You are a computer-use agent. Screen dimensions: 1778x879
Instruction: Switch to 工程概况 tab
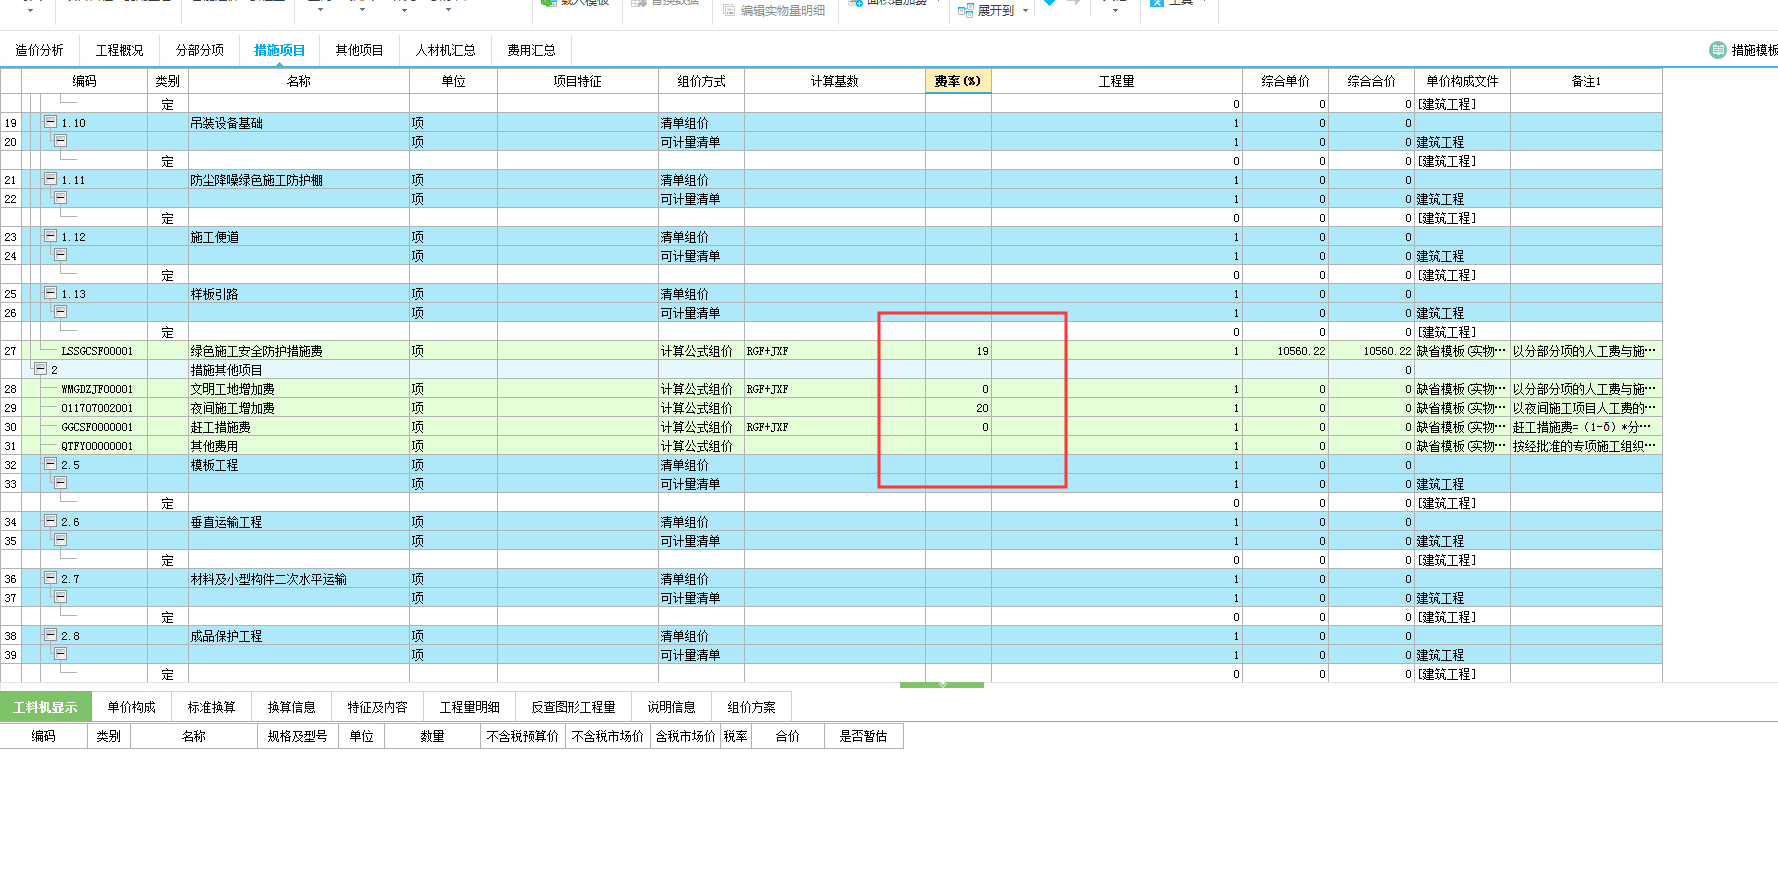tap(119, 50)
